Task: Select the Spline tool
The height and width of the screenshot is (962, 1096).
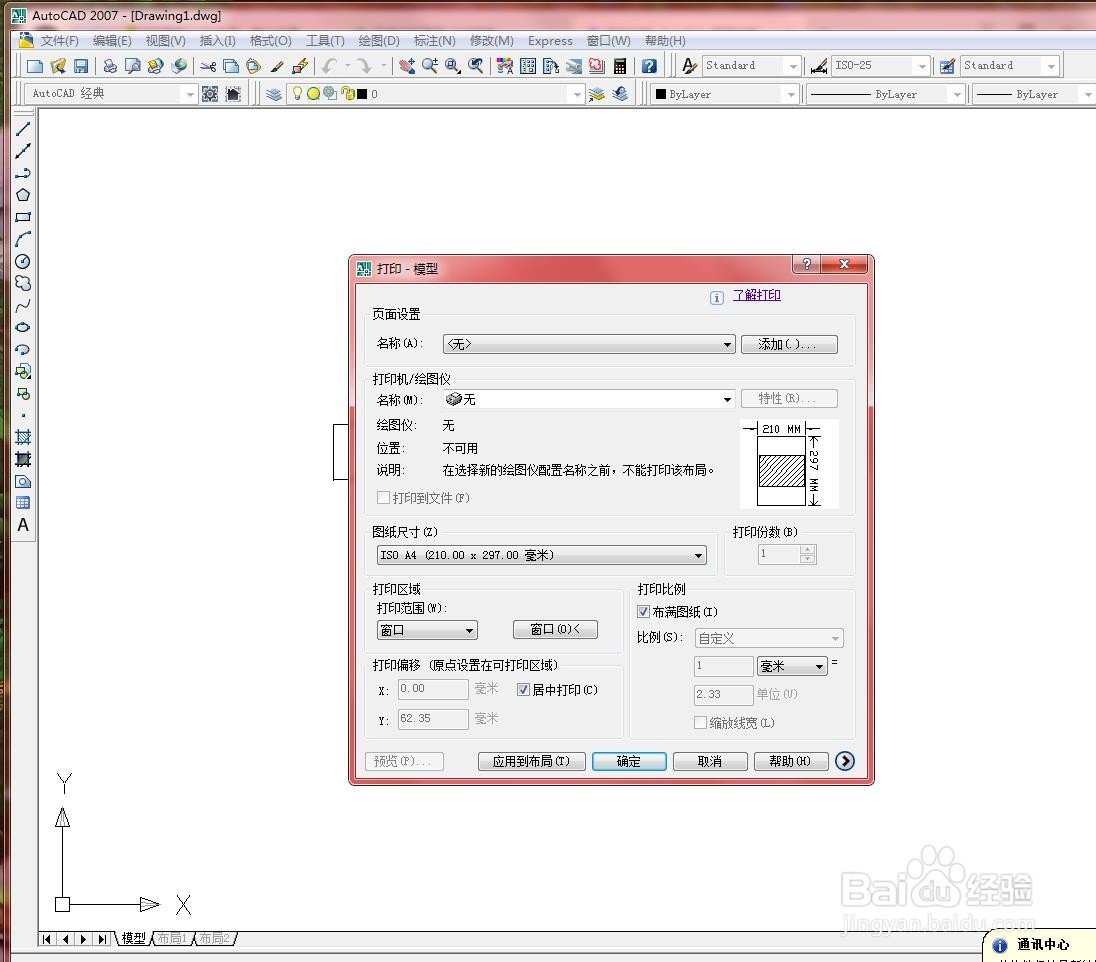Action: (x=23, y=306)
